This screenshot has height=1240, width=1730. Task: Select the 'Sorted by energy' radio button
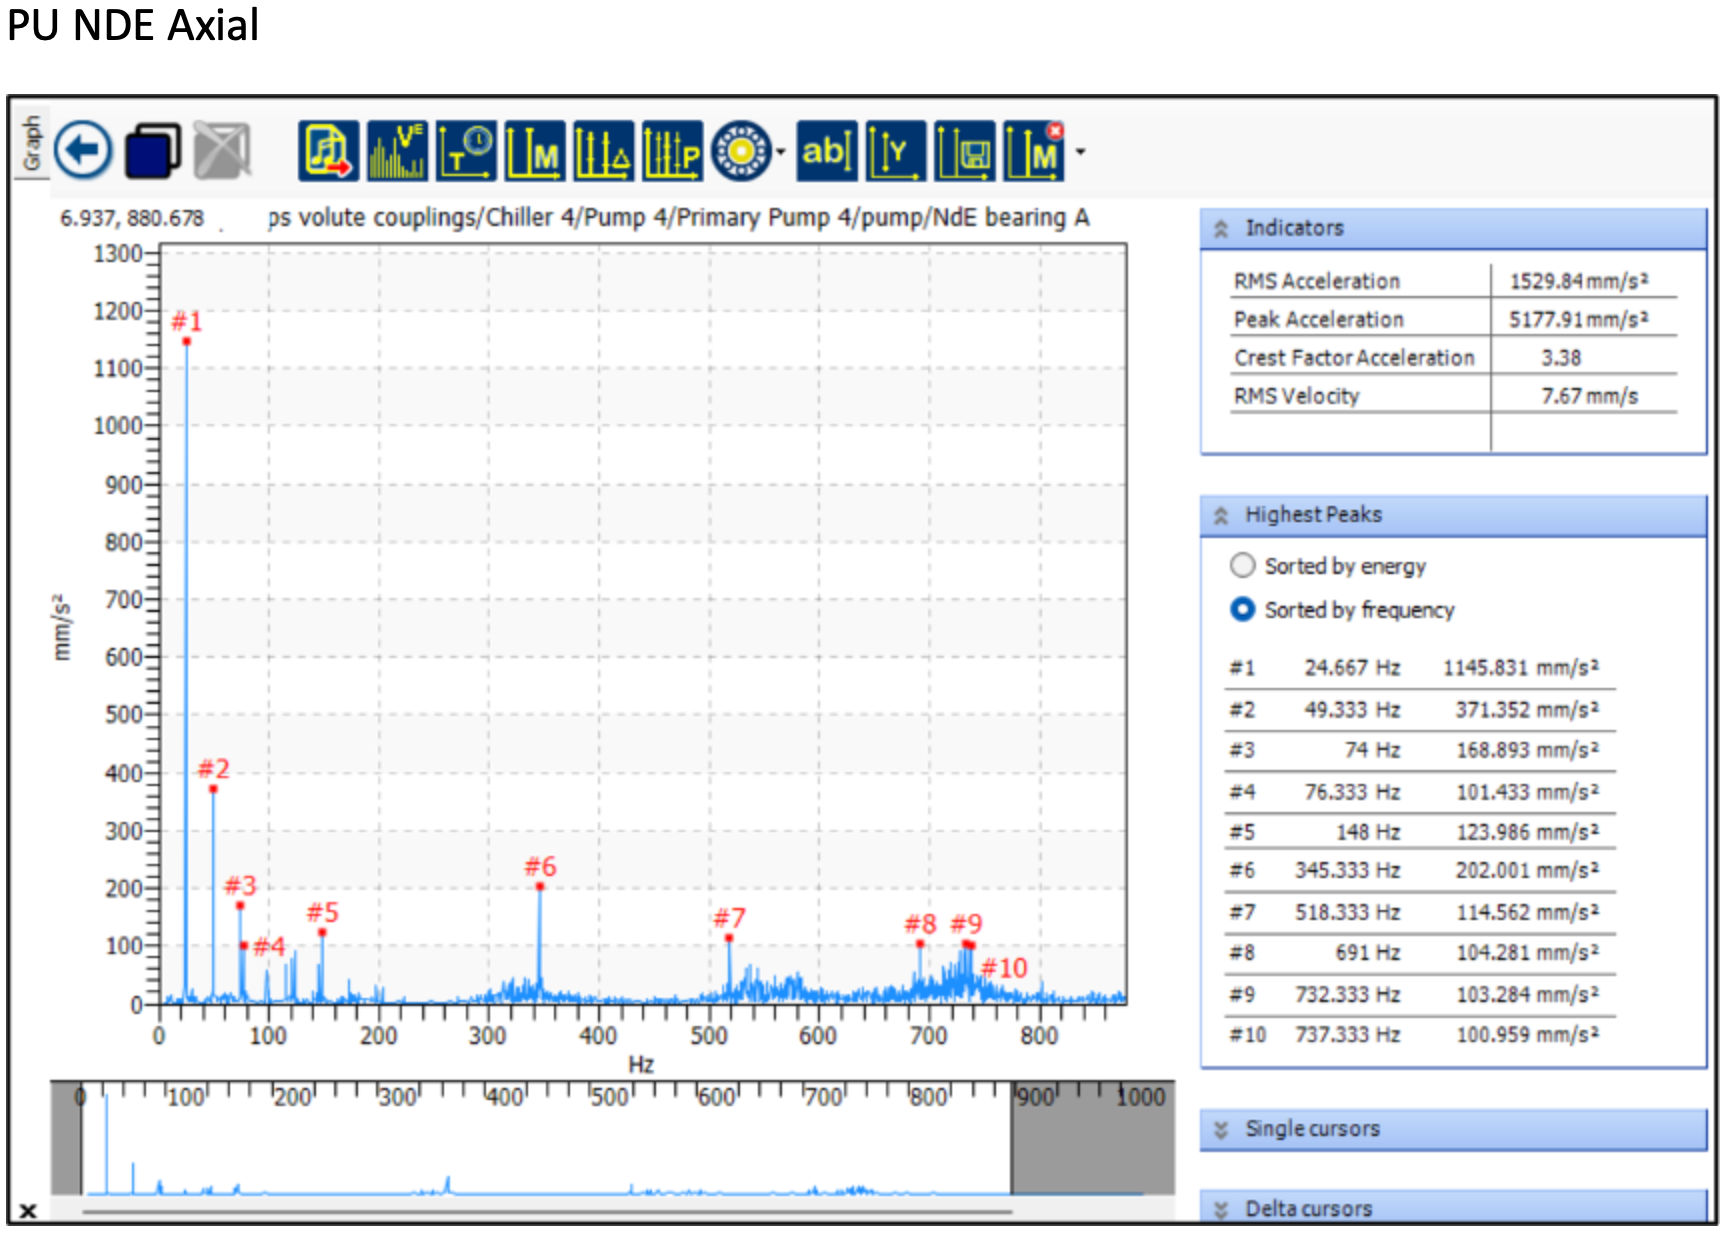pyautogui.click(x=1242, y=566)
